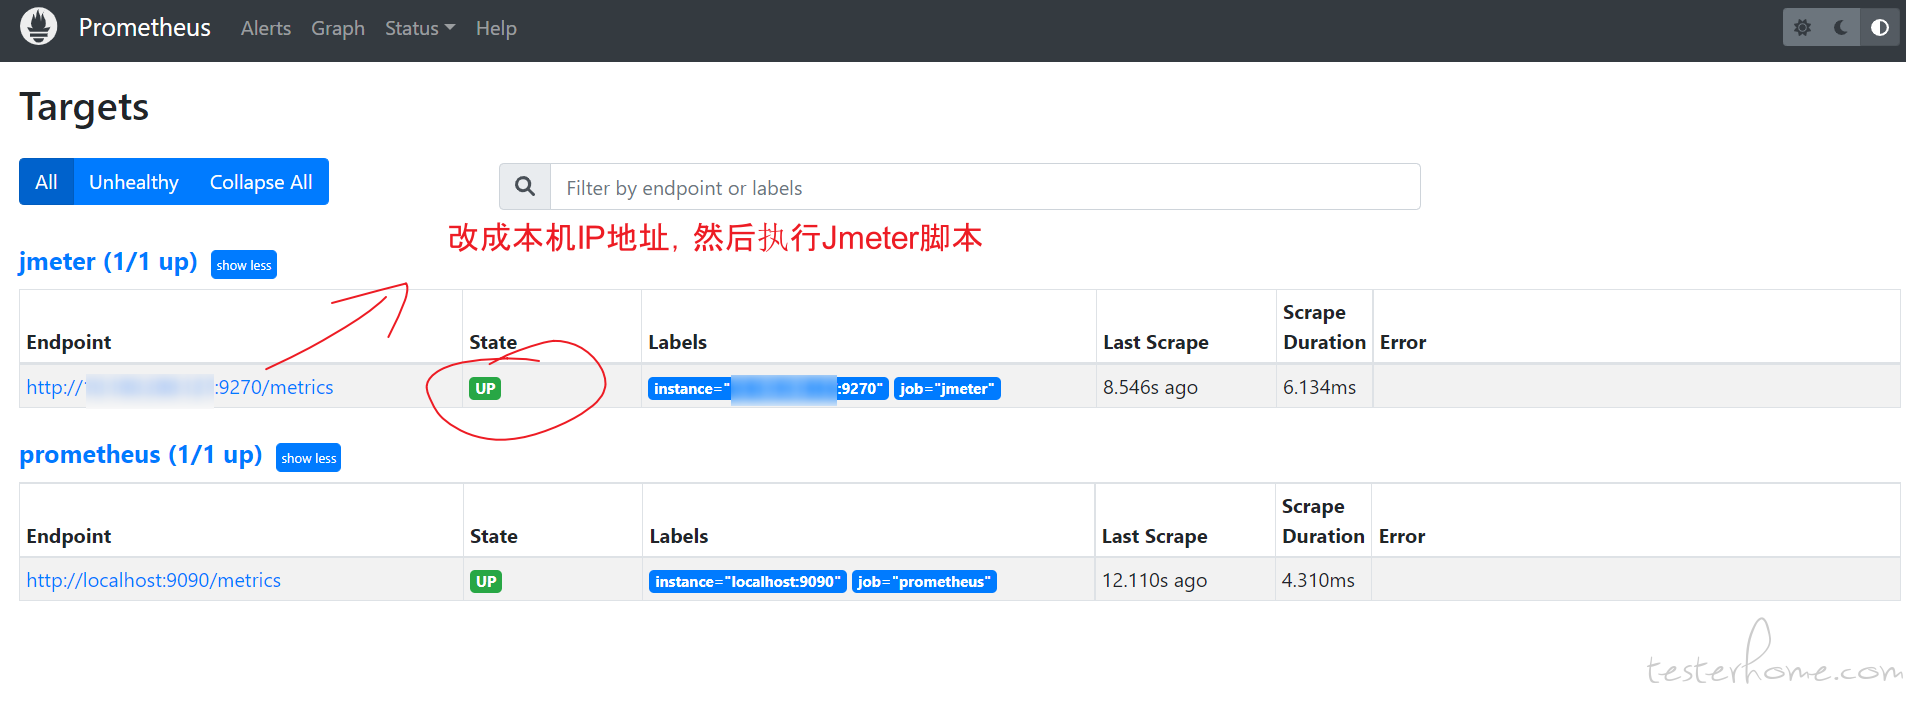1906x709 pixels.
Task: Open the Graph page
Action: click(338, 28)
